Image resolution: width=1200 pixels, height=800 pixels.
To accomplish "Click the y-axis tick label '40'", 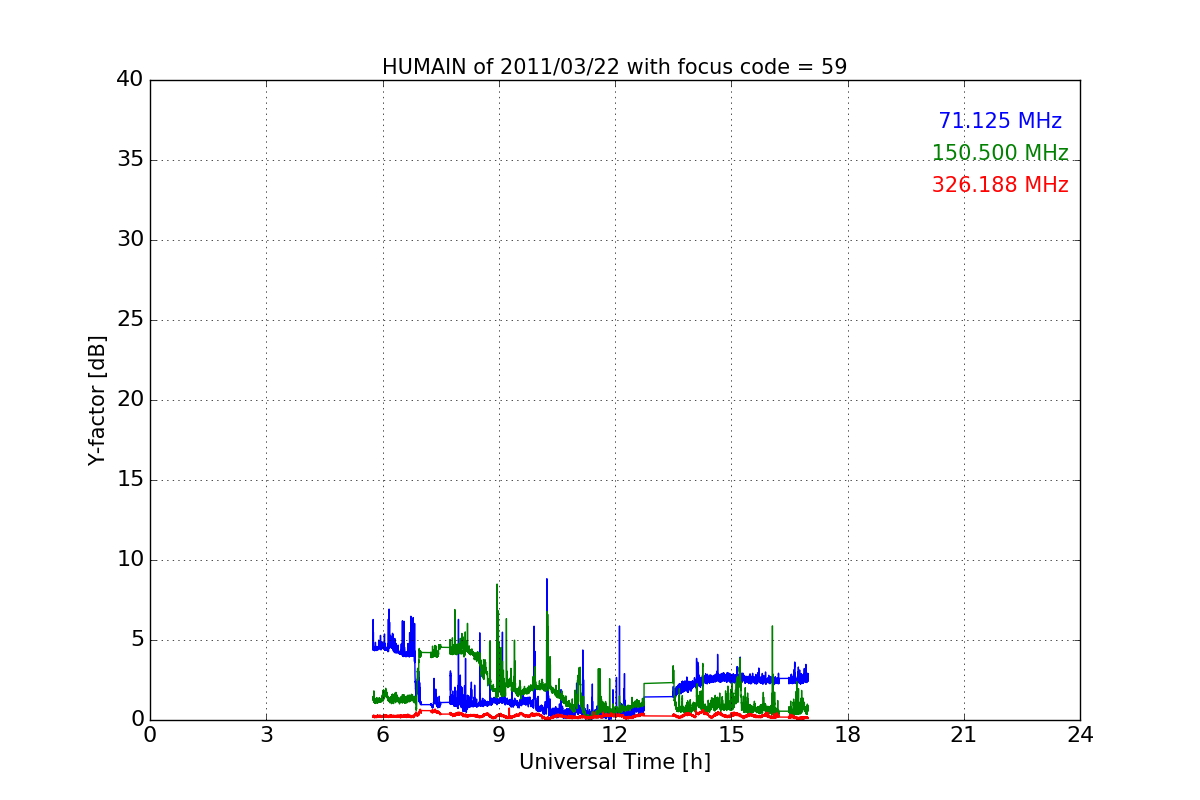I will (130, 80).
